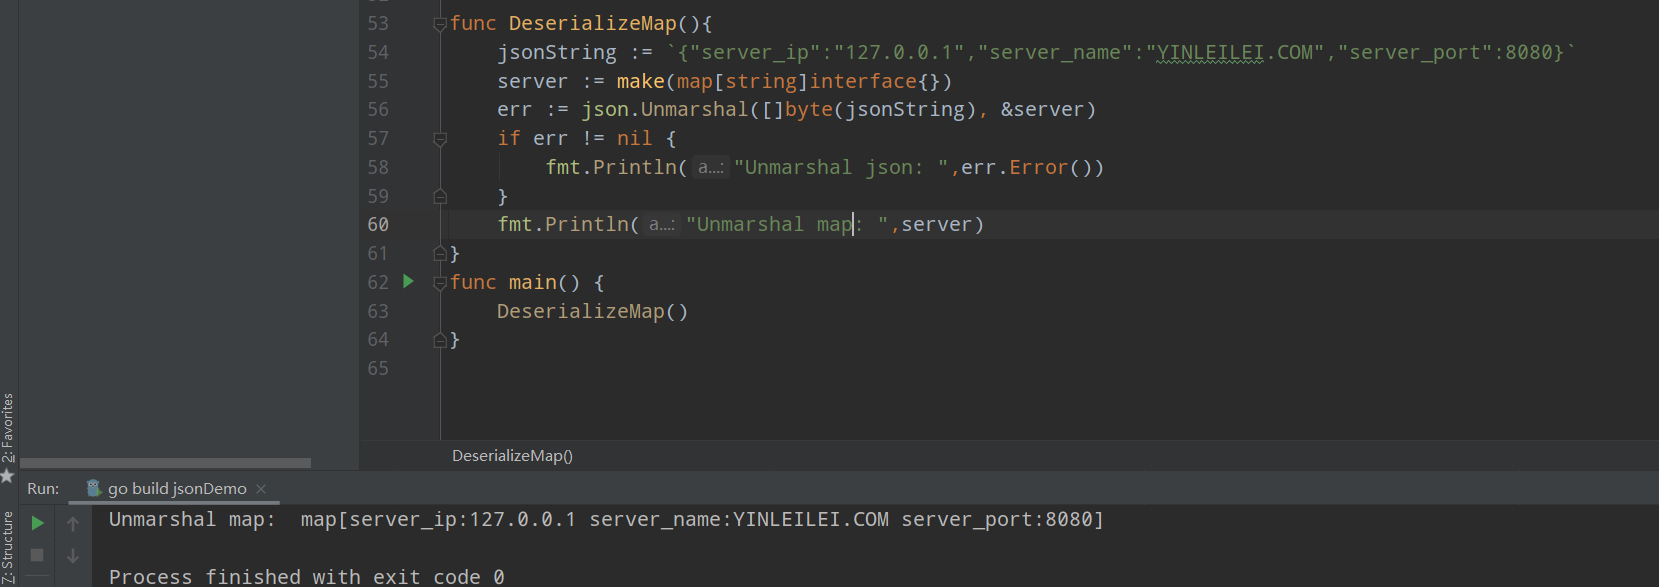Click server_port:8080] in the console output

(x=1003, y=519)
